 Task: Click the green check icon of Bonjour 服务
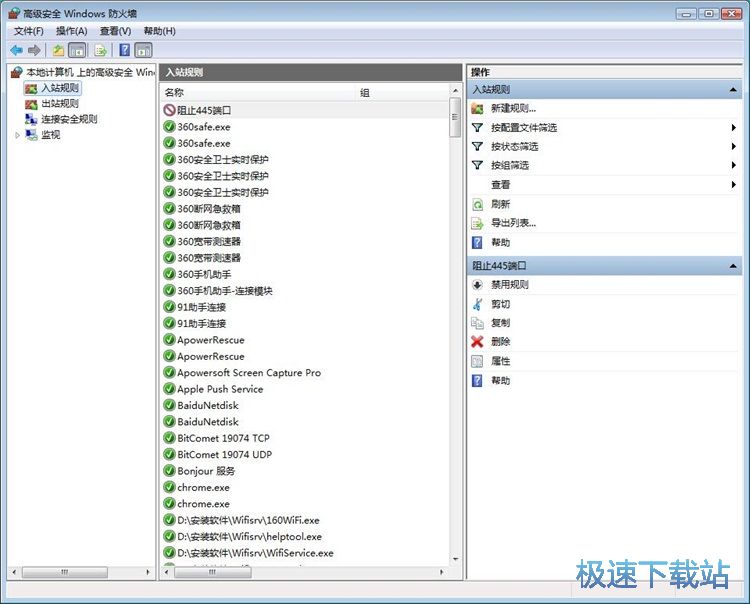tap(169, 471)
